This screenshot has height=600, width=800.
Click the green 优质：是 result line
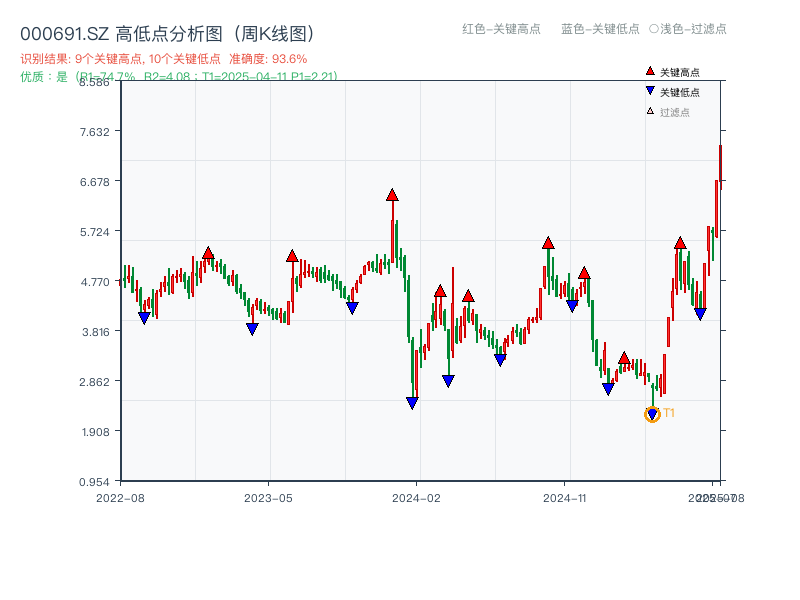point(179,77)
